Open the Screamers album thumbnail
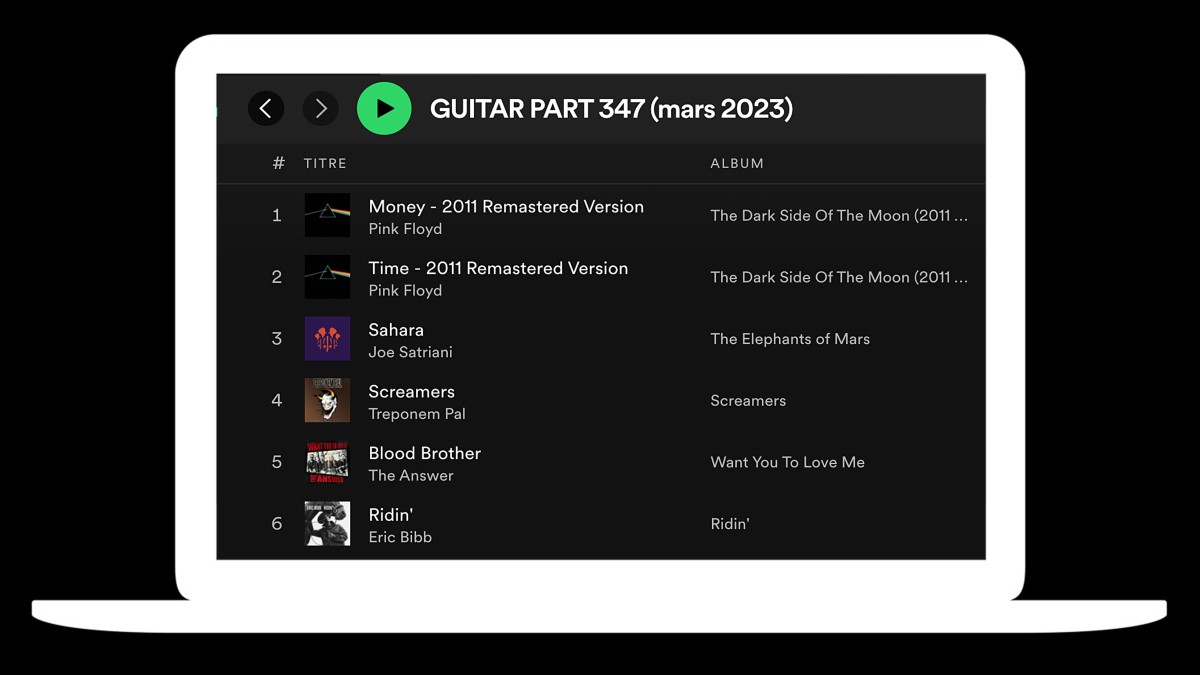1200x675 pixels. coord(327,400)
